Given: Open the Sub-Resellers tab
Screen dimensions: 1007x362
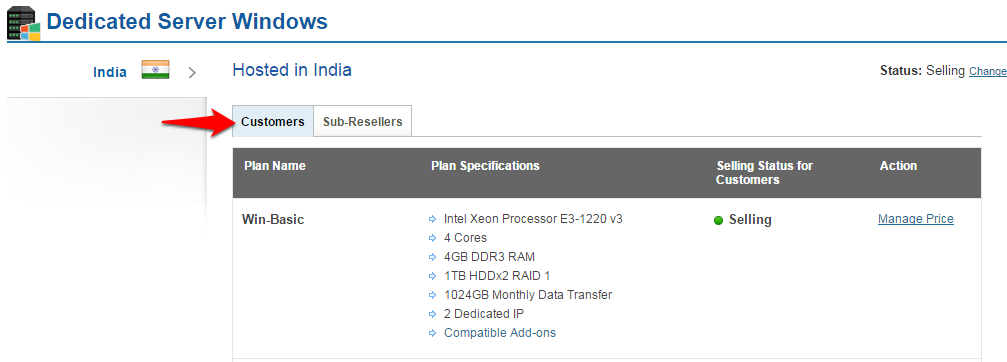Looking at the screenshot, I should pos(362,121).
